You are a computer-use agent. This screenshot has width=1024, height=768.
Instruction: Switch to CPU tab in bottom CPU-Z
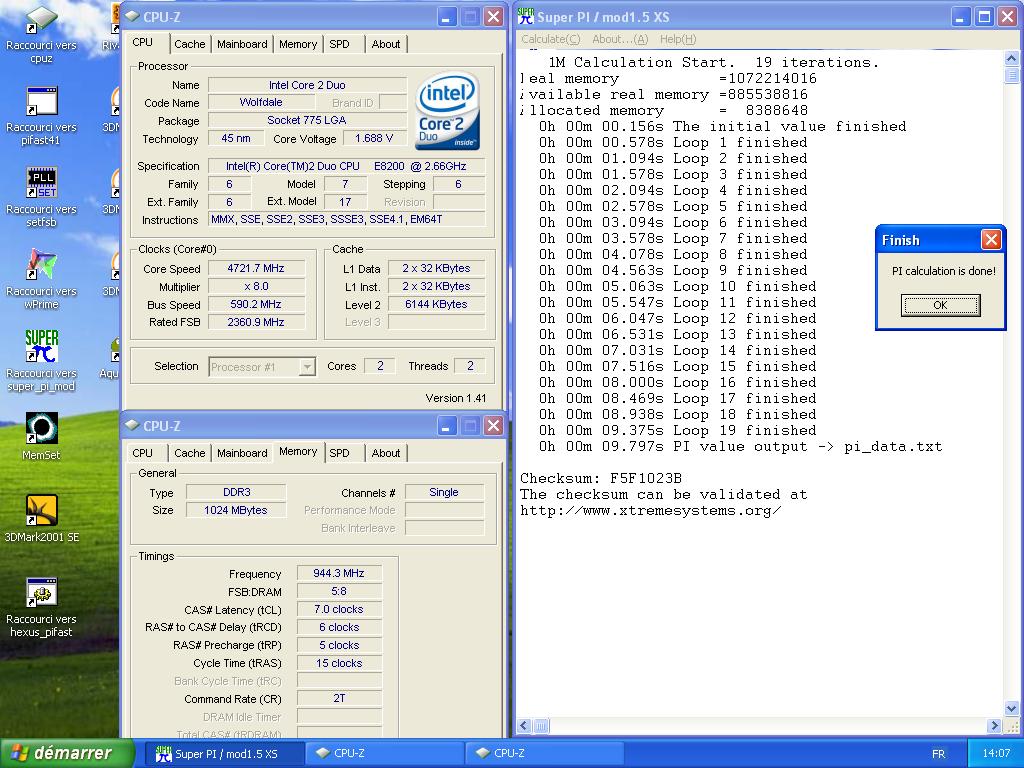(142, 453)
